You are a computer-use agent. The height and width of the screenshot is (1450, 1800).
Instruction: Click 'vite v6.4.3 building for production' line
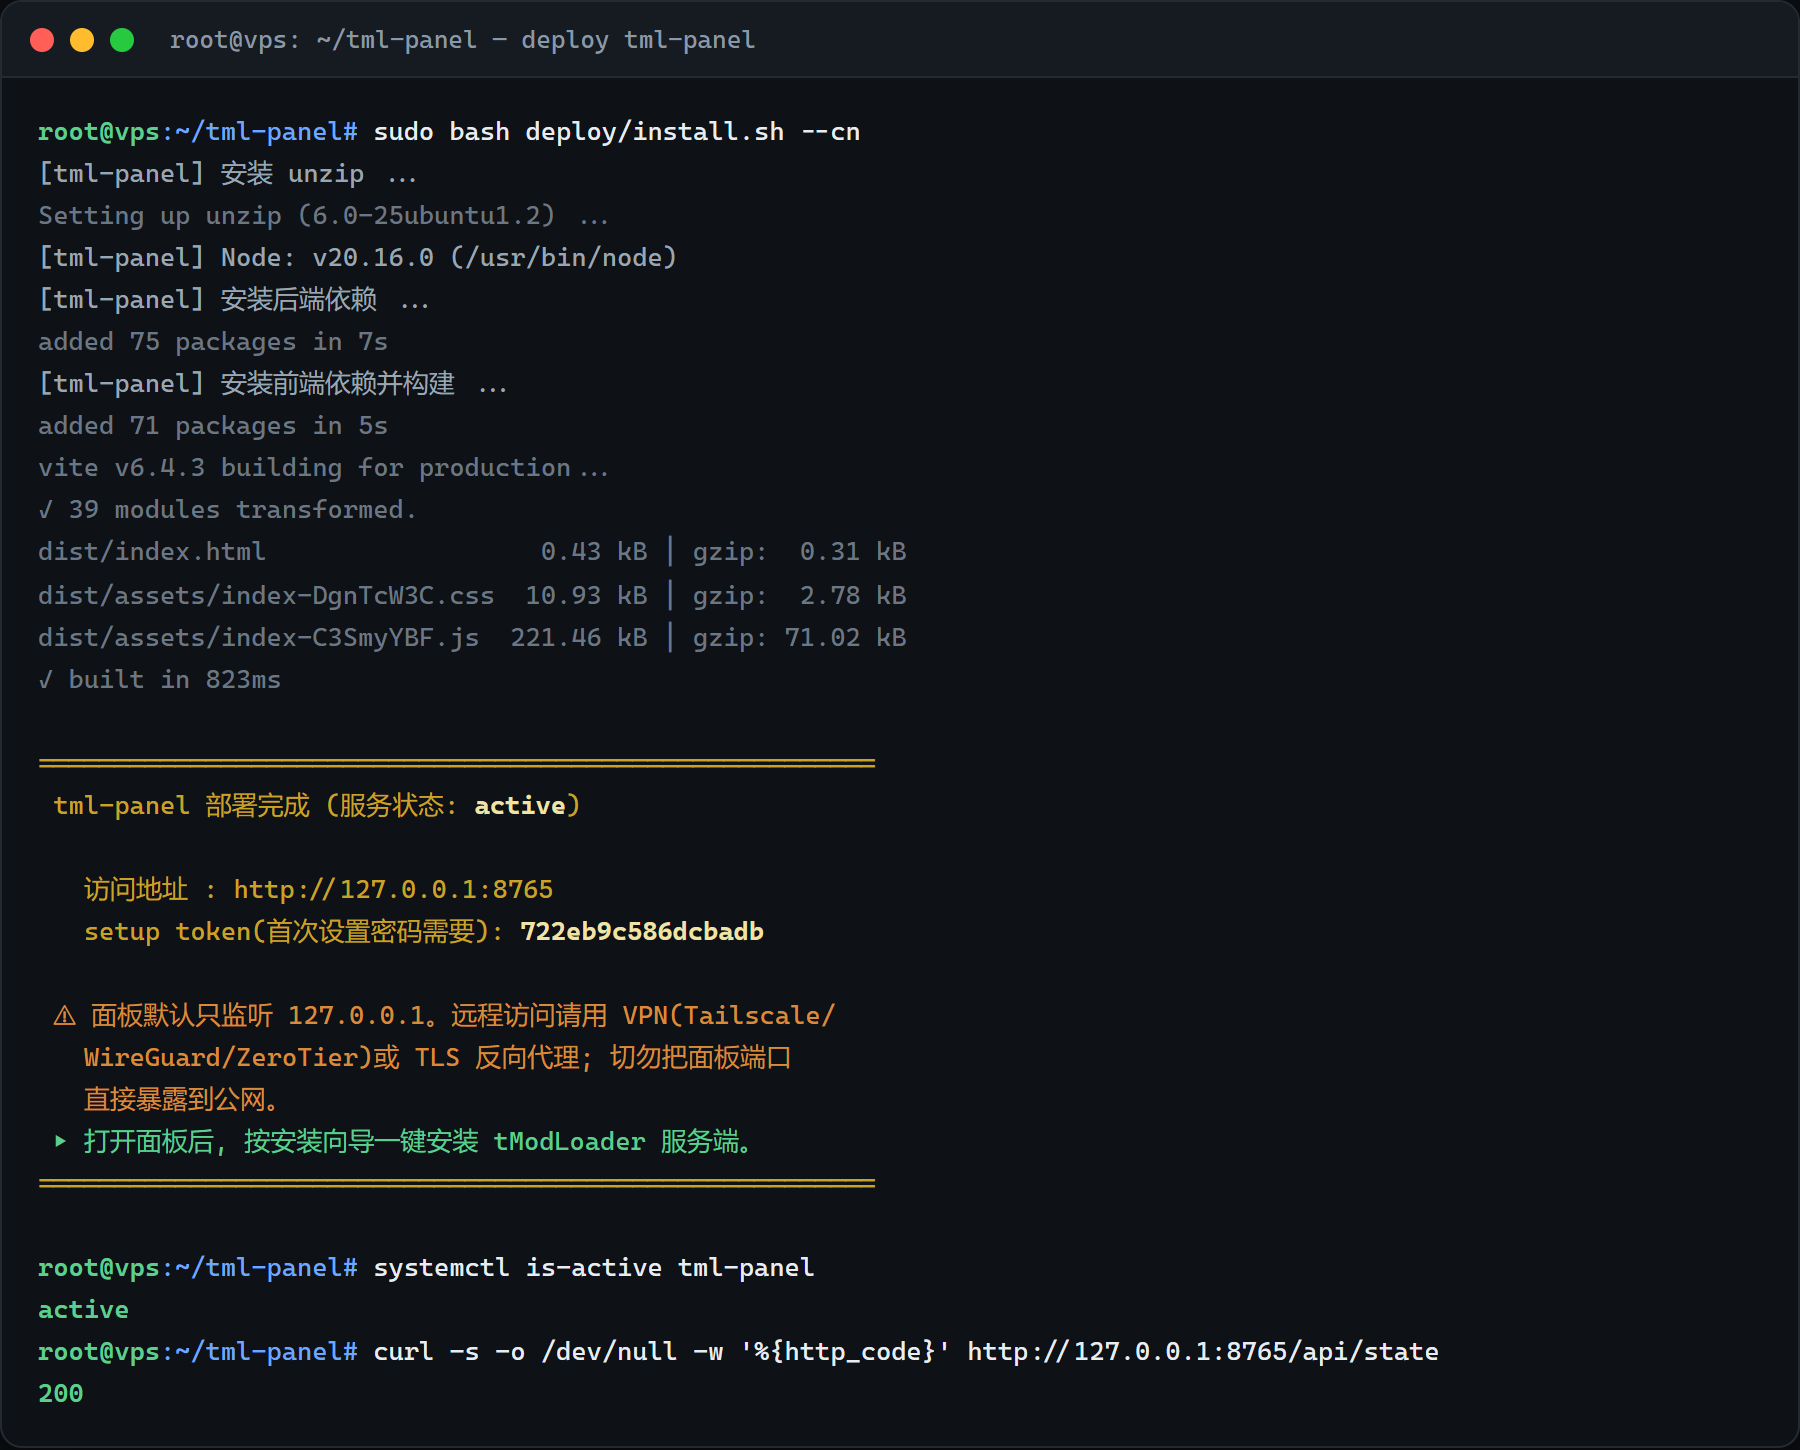tap(323, 468)
